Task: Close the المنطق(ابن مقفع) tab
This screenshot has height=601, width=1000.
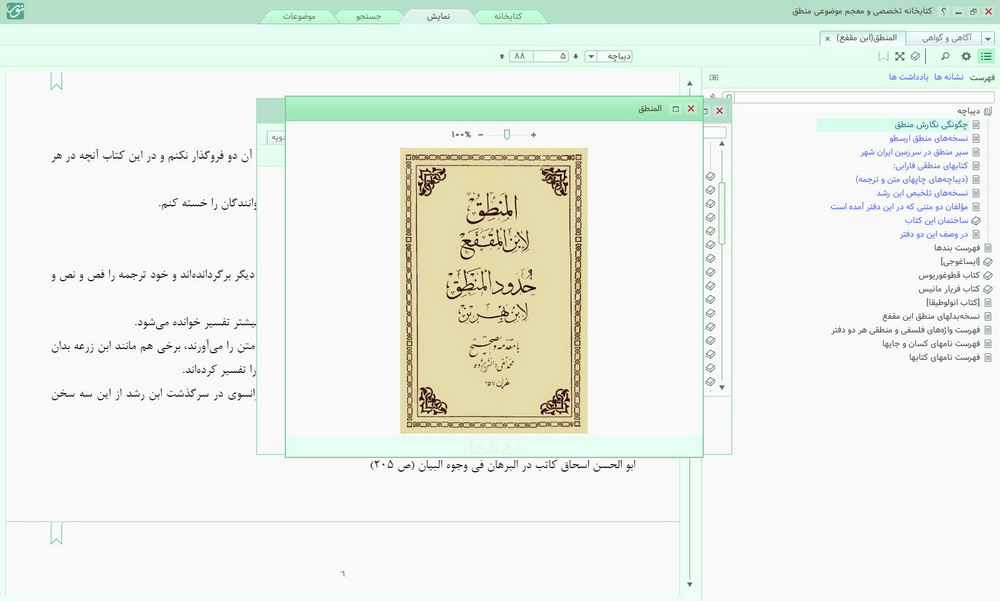Action: (x=828, y=38)
